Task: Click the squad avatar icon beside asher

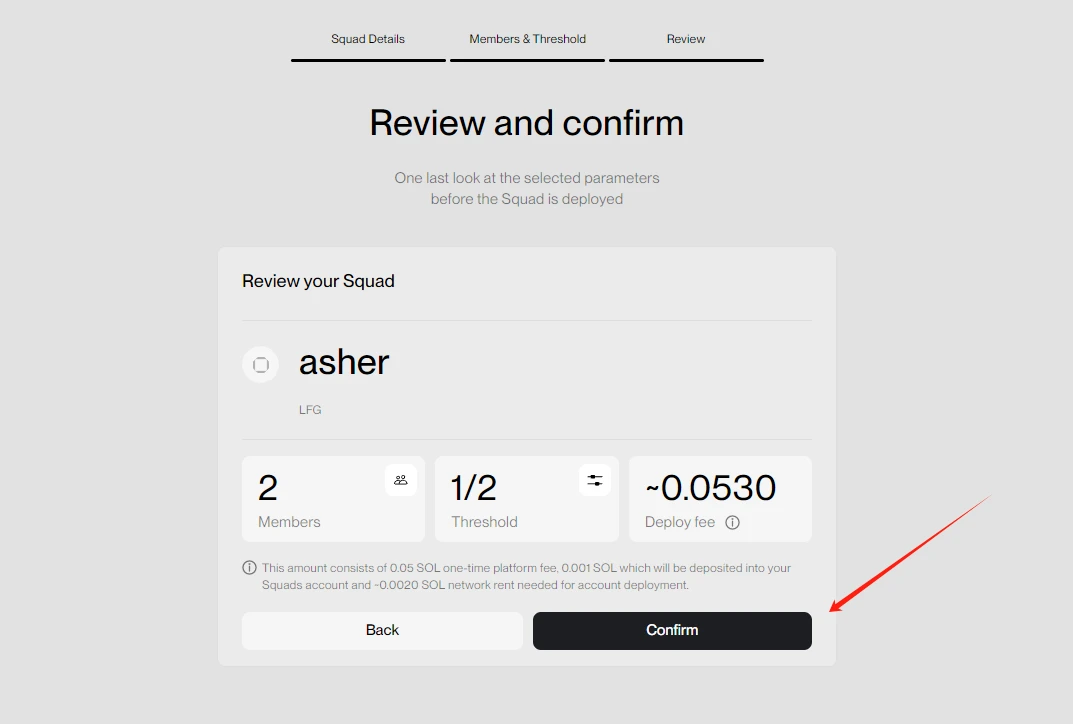Action: [261, 365]
